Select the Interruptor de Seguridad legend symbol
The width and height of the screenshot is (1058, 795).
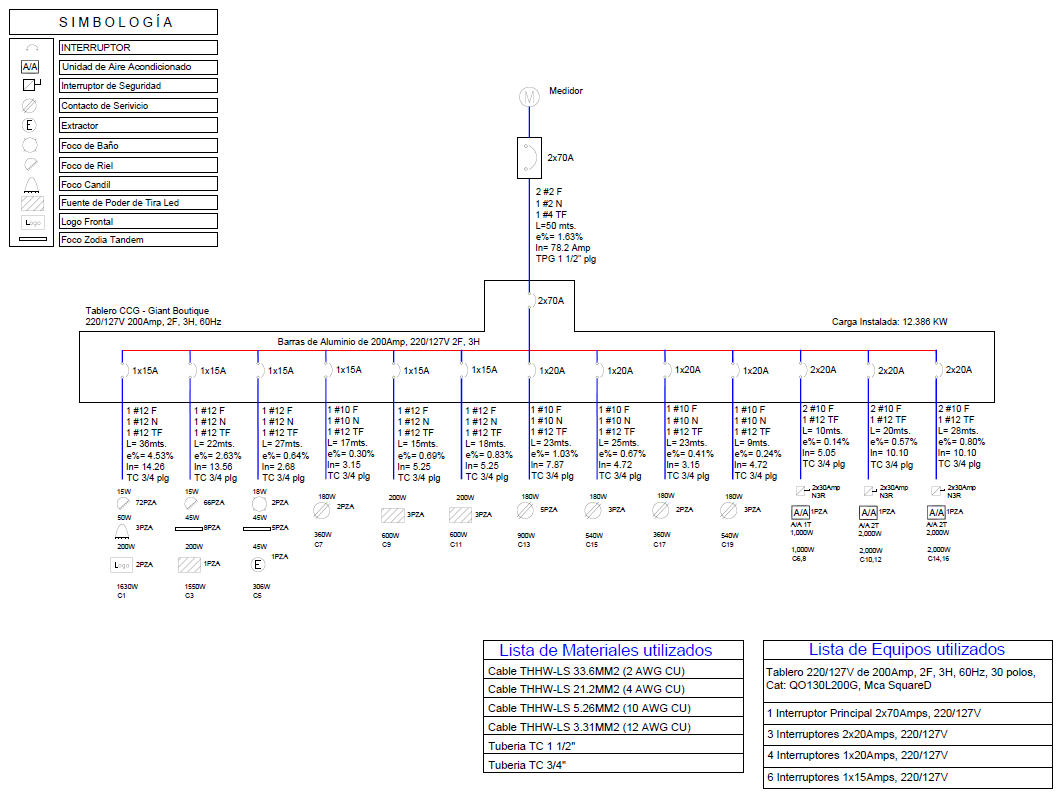pyautogui.click(x=31, y=86)
